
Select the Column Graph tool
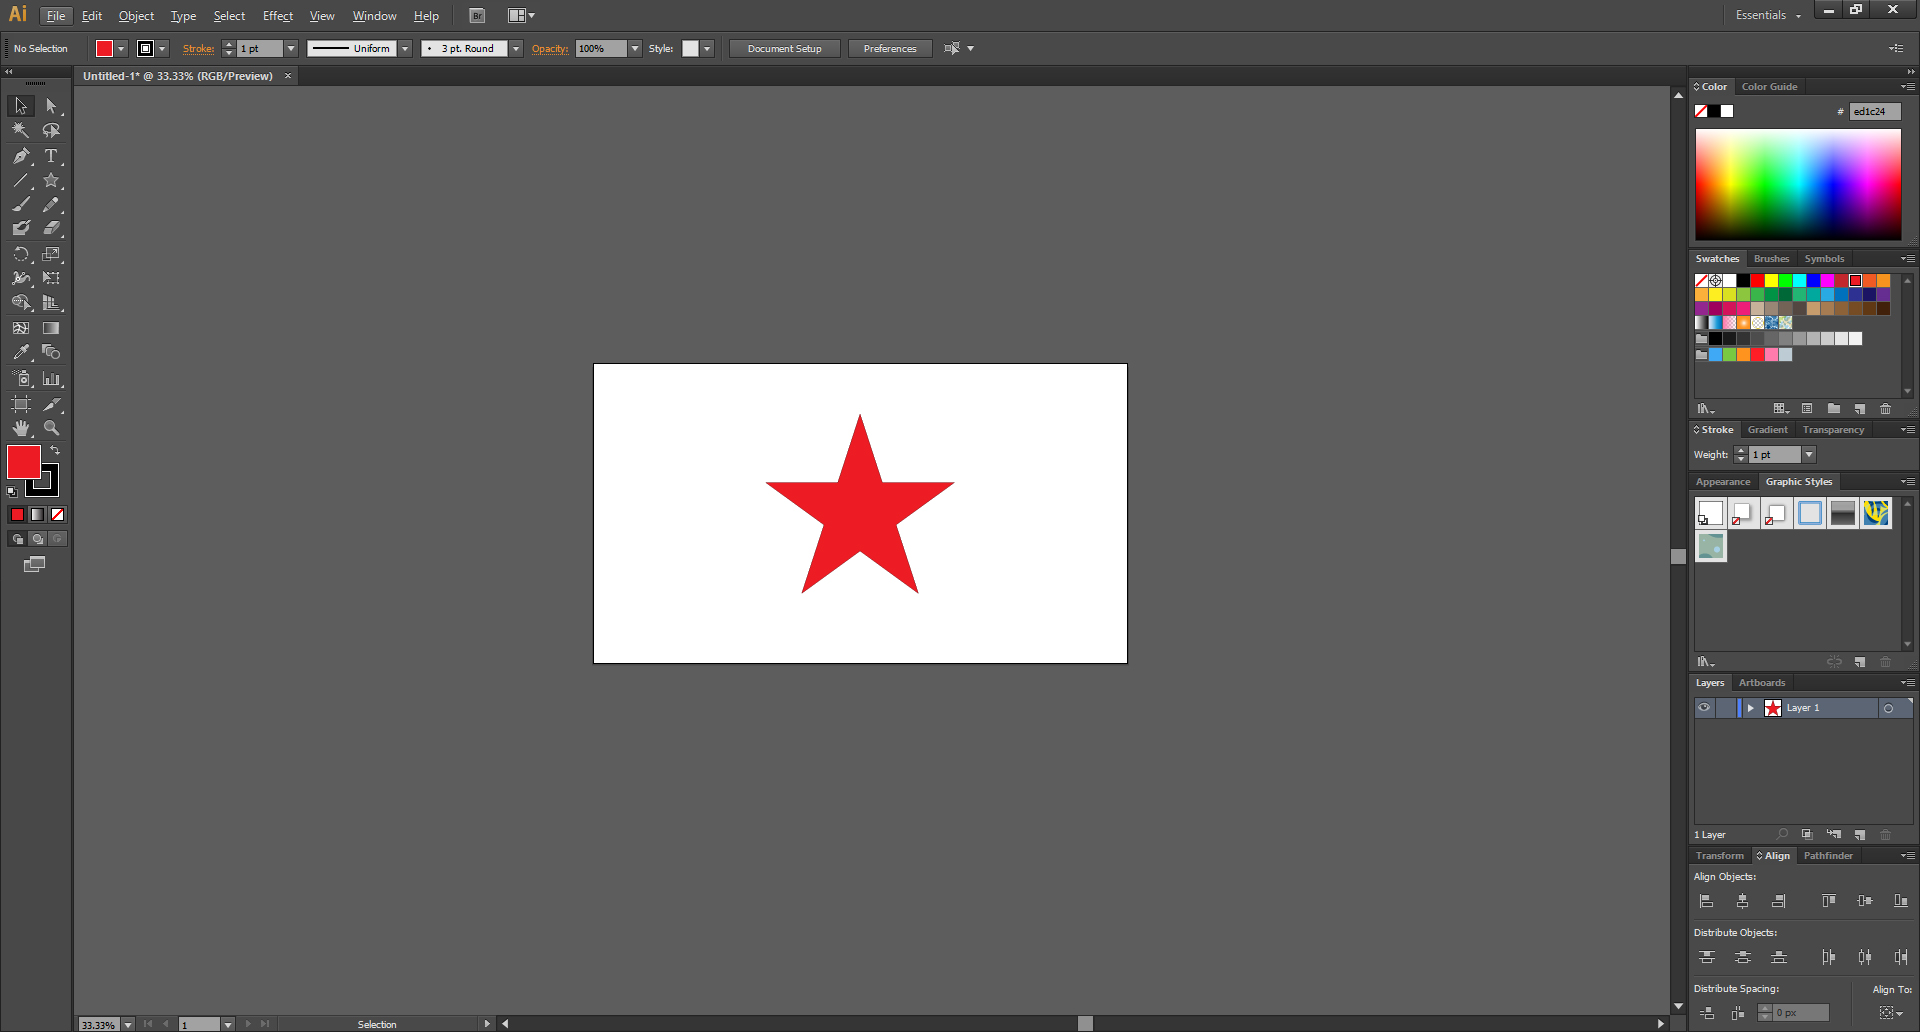(x=51, y=379)
